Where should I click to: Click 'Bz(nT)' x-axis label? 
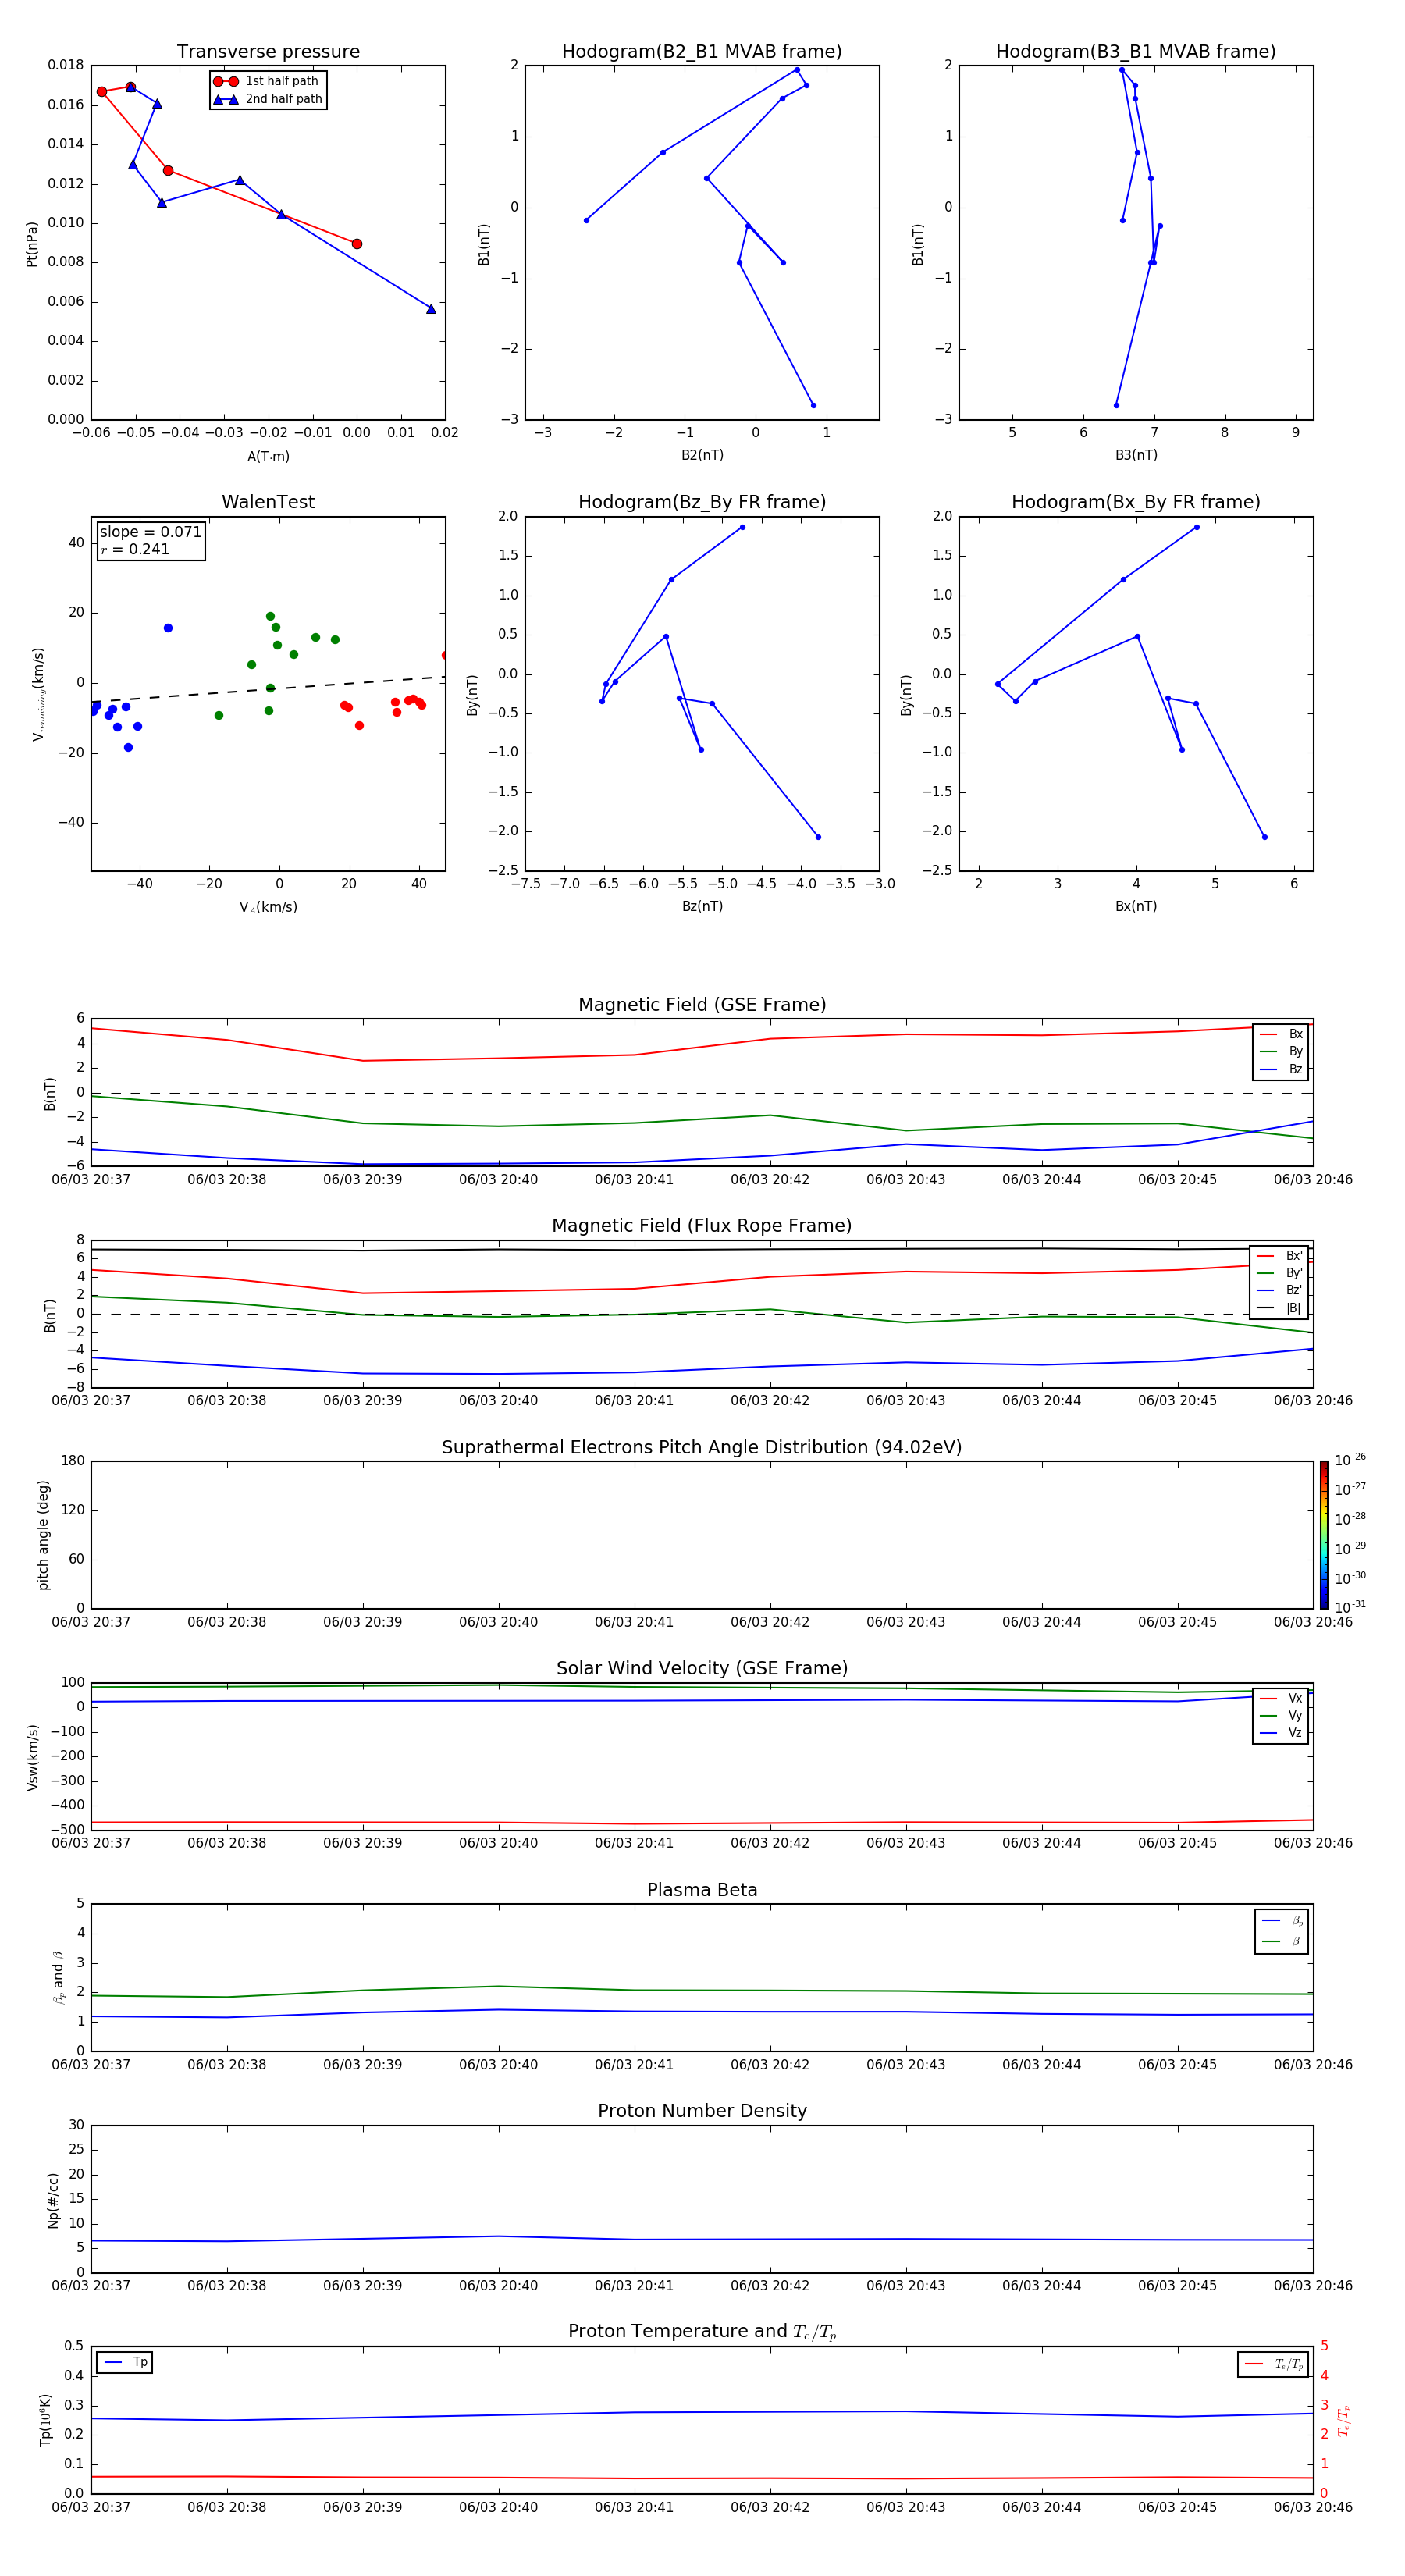pyautogui.click(x=702, y=906)
